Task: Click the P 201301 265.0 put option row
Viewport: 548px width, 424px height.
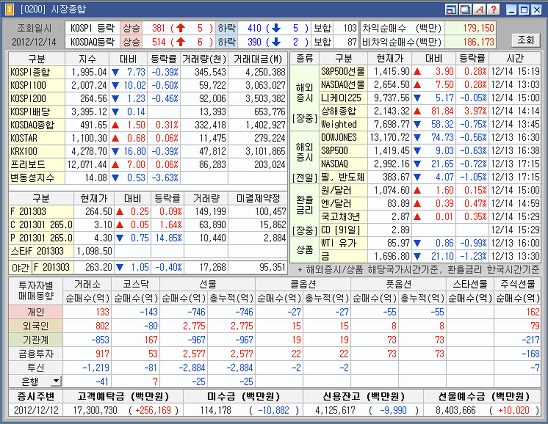Action: 41,238
